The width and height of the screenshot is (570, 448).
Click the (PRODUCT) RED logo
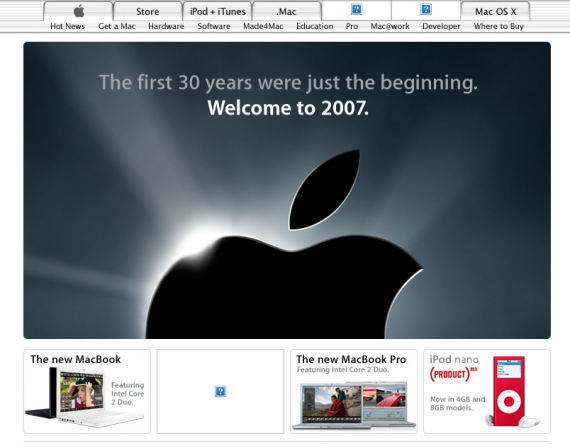click(x=454, y=374)
